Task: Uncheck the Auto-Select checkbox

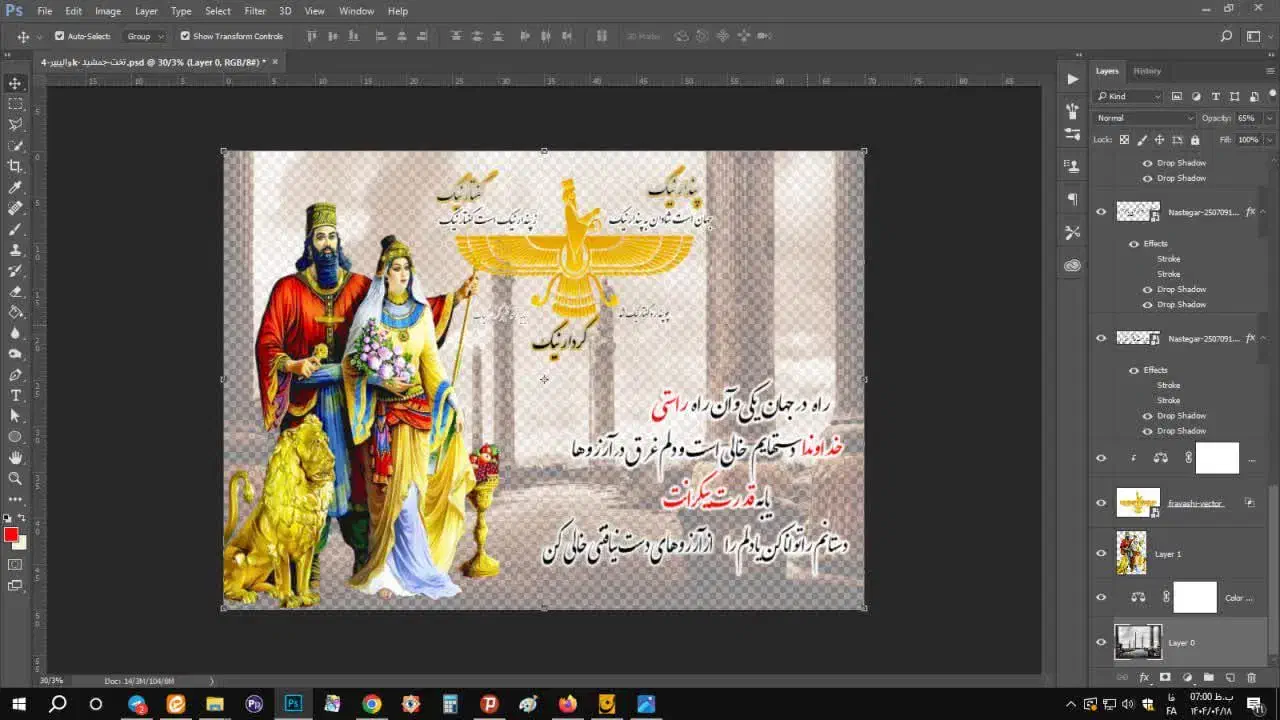Action: [59, 36]
